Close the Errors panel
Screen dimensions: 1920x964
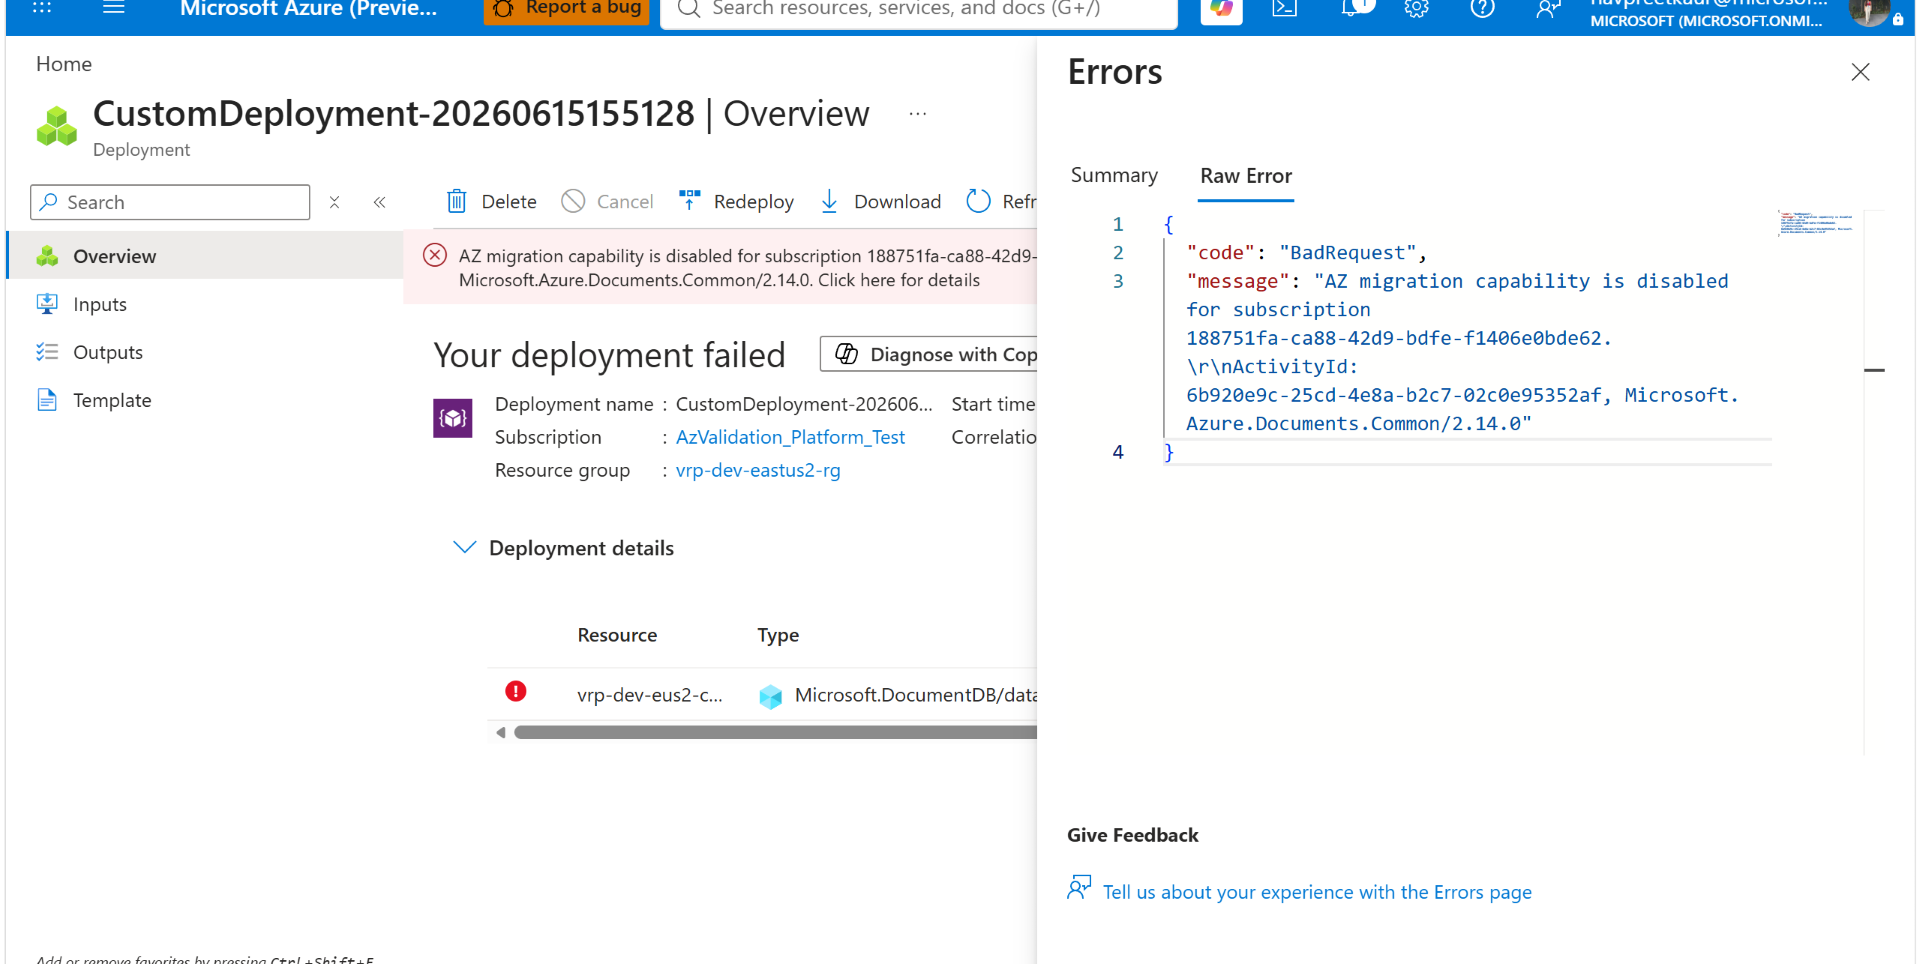1860,72
